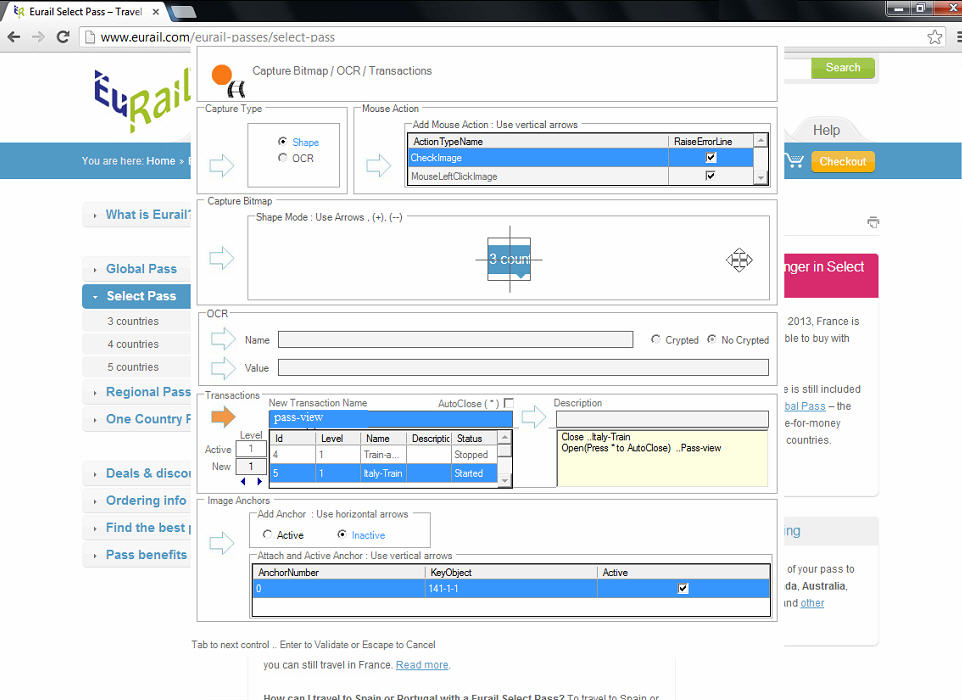Collapse the Select Pass menu
Image resolution: width=962 pixels, height=700 pixels.
click(136, 296)
